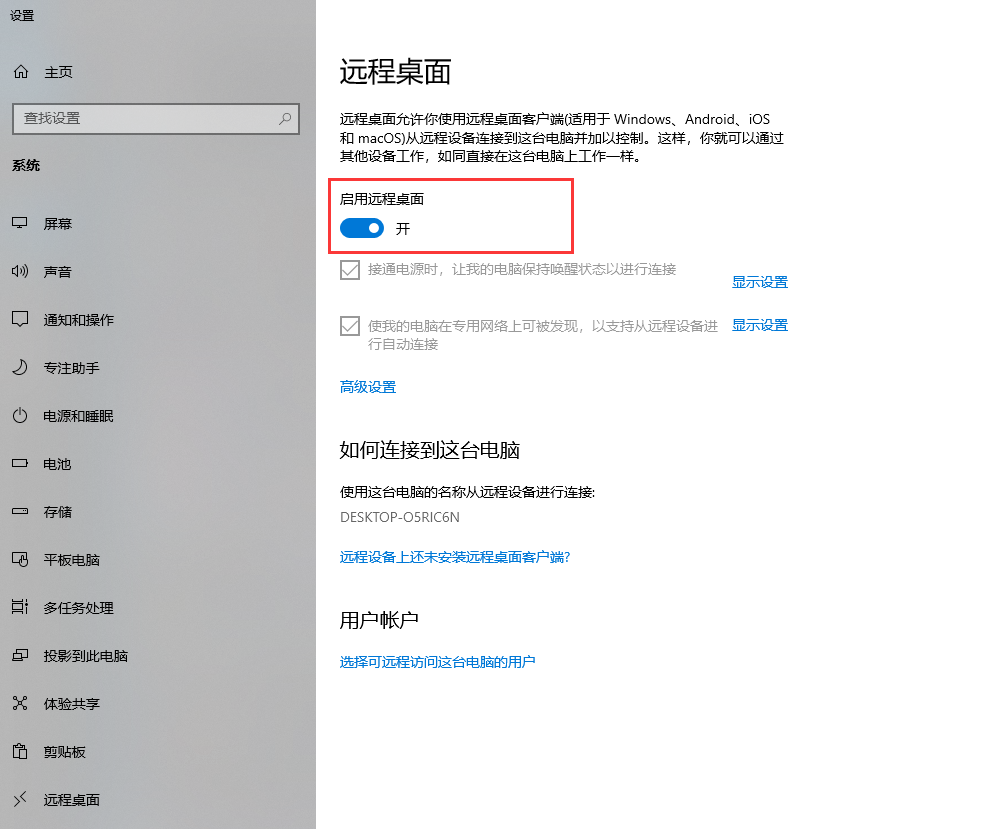Click 远程设备上还未安装远程桌面客户端? link
The width and height of the screenshot is (986, 829).
pyautogui.click(x=455, y=557)
